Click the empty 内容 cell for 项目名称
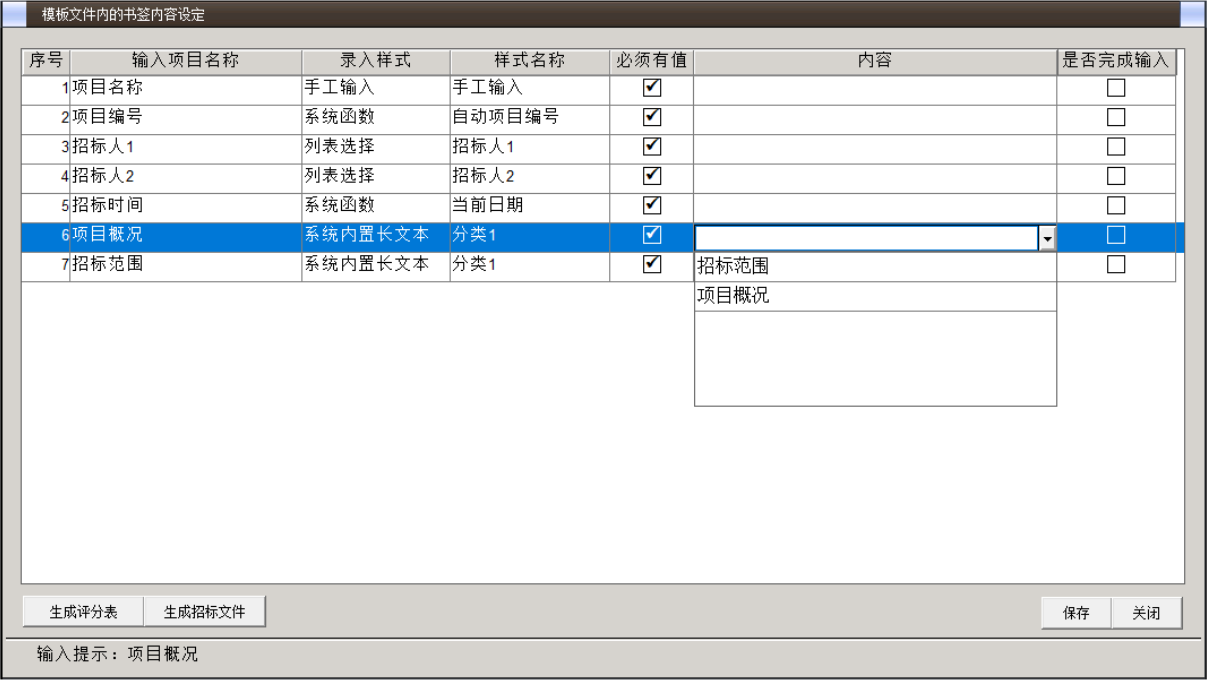The image size is (1207, 680). pyautogui.click(x=875, y=89)
